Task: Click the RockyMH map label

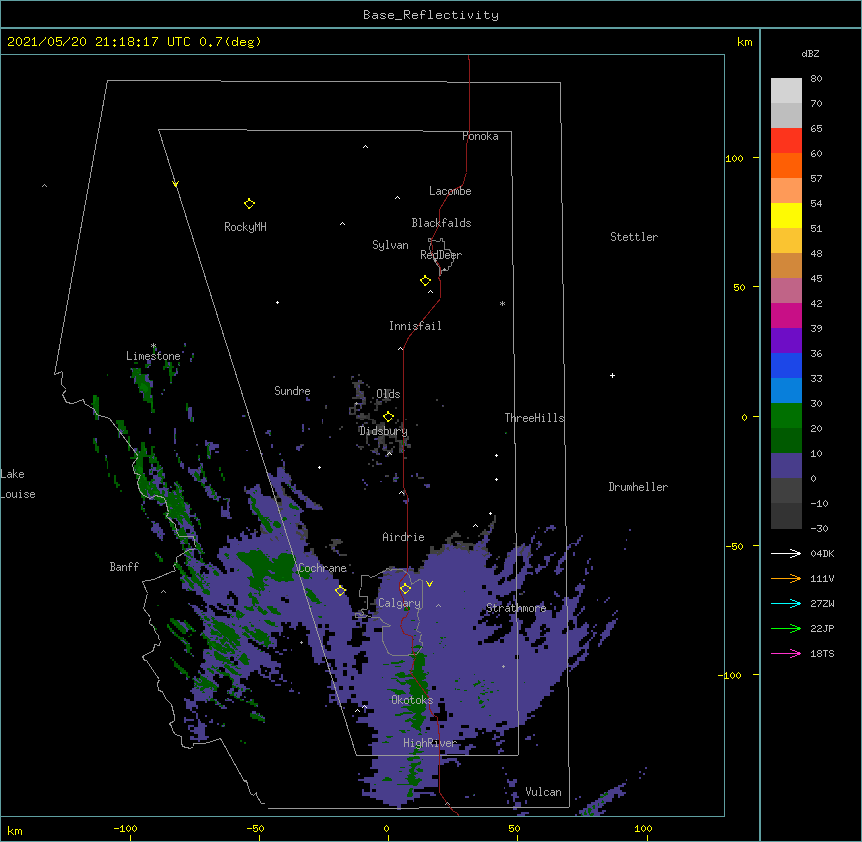Action: [x=245, y=227]
